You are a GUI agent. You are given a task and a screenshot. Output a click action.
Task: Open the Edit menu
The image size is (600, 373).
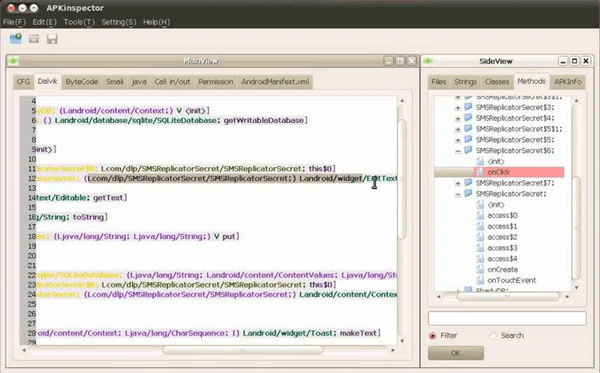tap(44, 22)
